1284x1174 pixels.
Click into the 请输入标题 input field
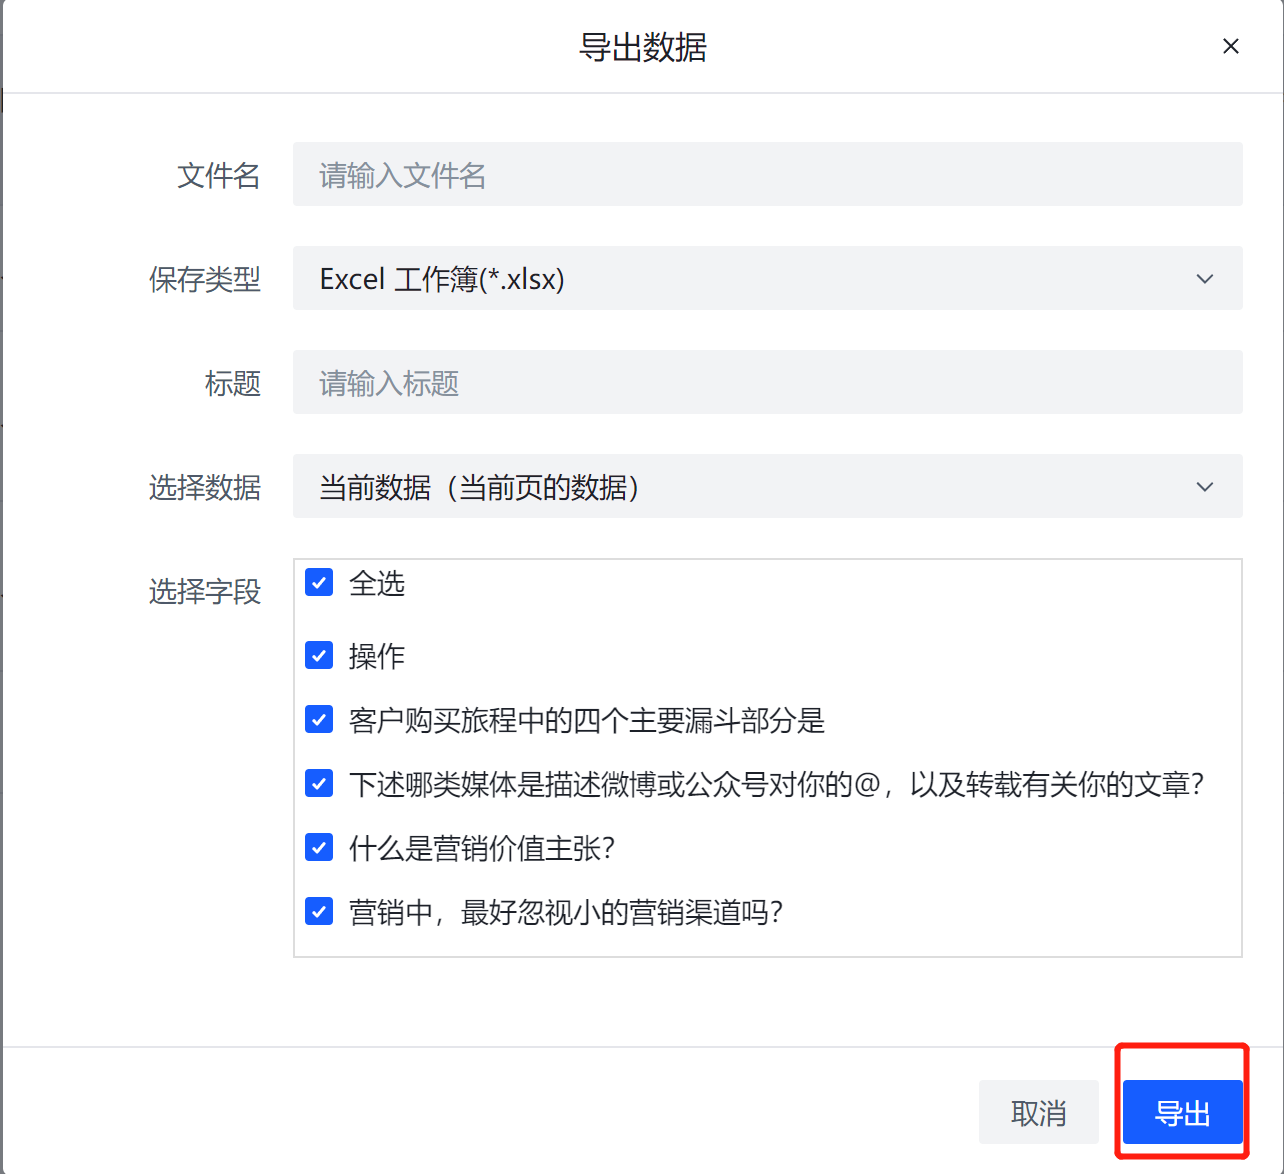[766, 383]
